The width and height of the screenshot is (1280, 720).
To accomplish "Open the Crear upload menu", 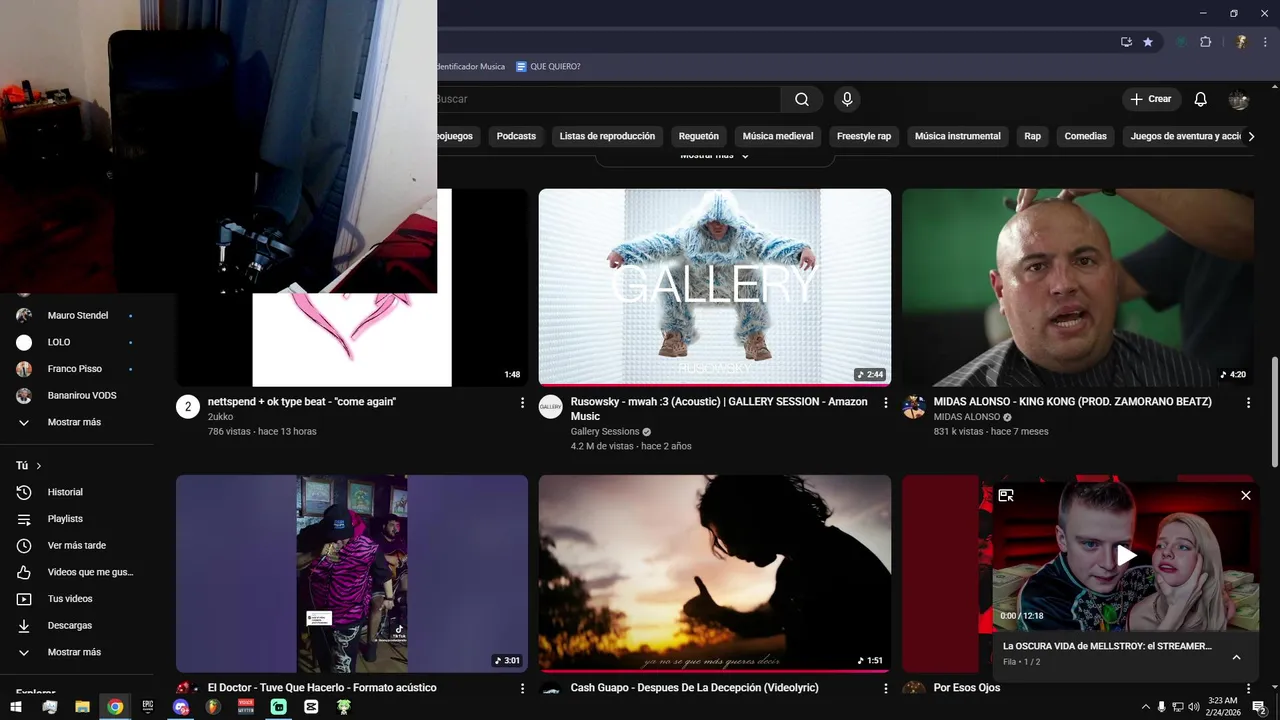I will (1151, 99).
